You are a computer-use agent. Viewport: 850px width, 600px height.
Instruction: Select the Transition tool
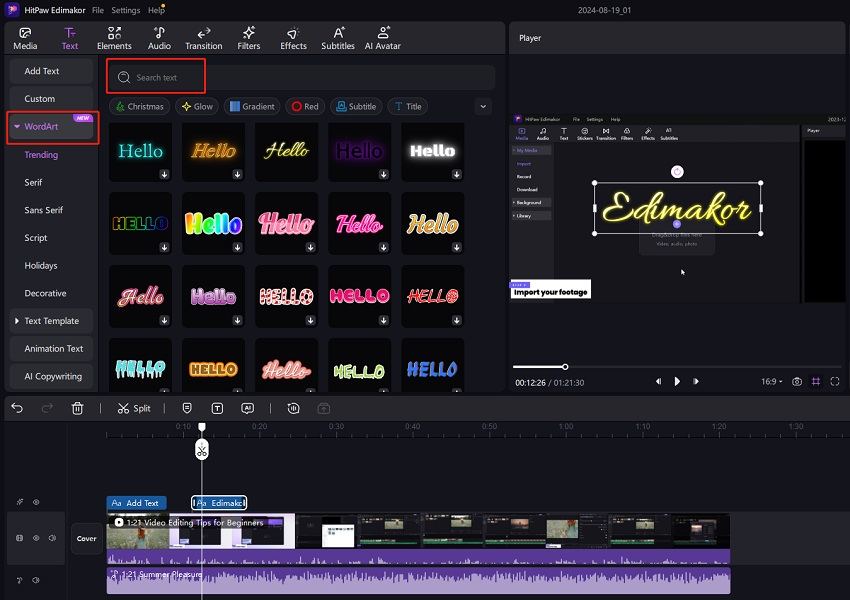coord(203,38)
